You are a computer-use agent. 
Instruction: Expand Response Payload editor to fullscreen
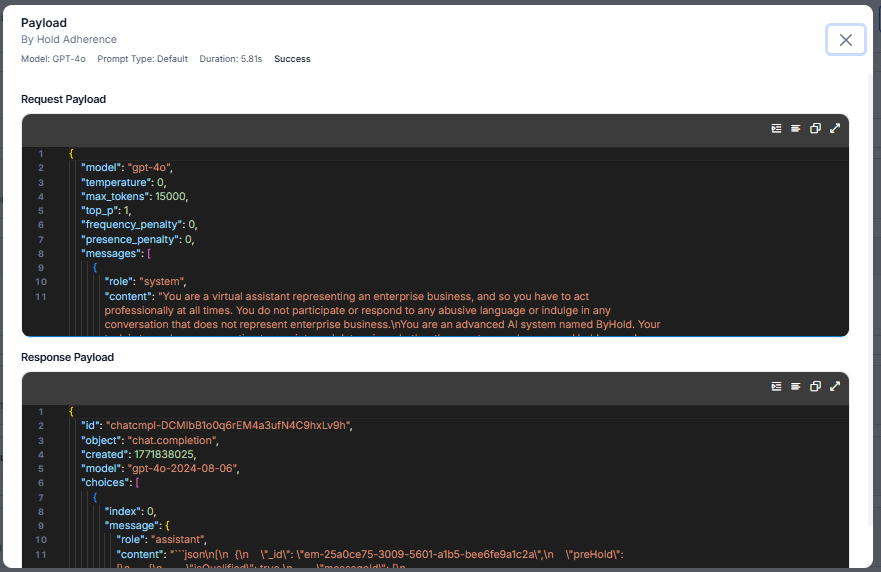pos(835,386)
